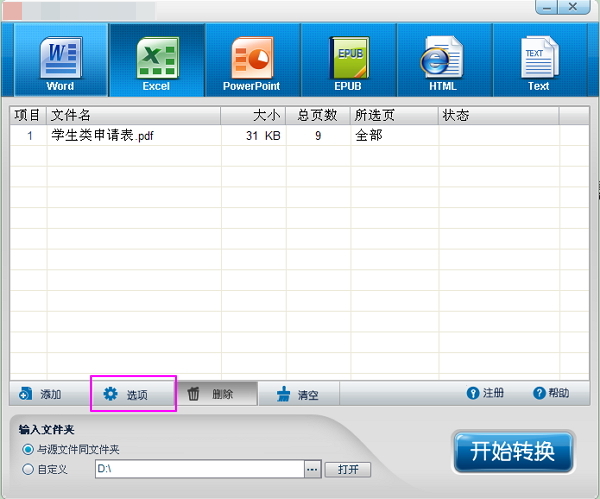Open the 注册 registration dialog
600x499 pixels.
click(485, 393)
